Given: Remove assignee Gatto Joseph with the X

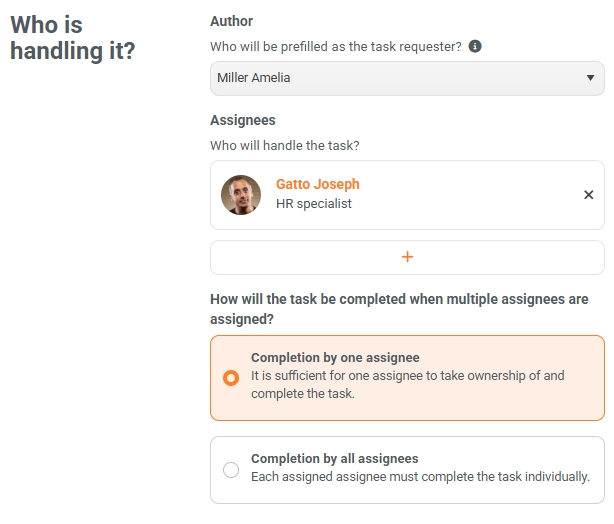Looking at the screenshot, I should pos(589,195).
